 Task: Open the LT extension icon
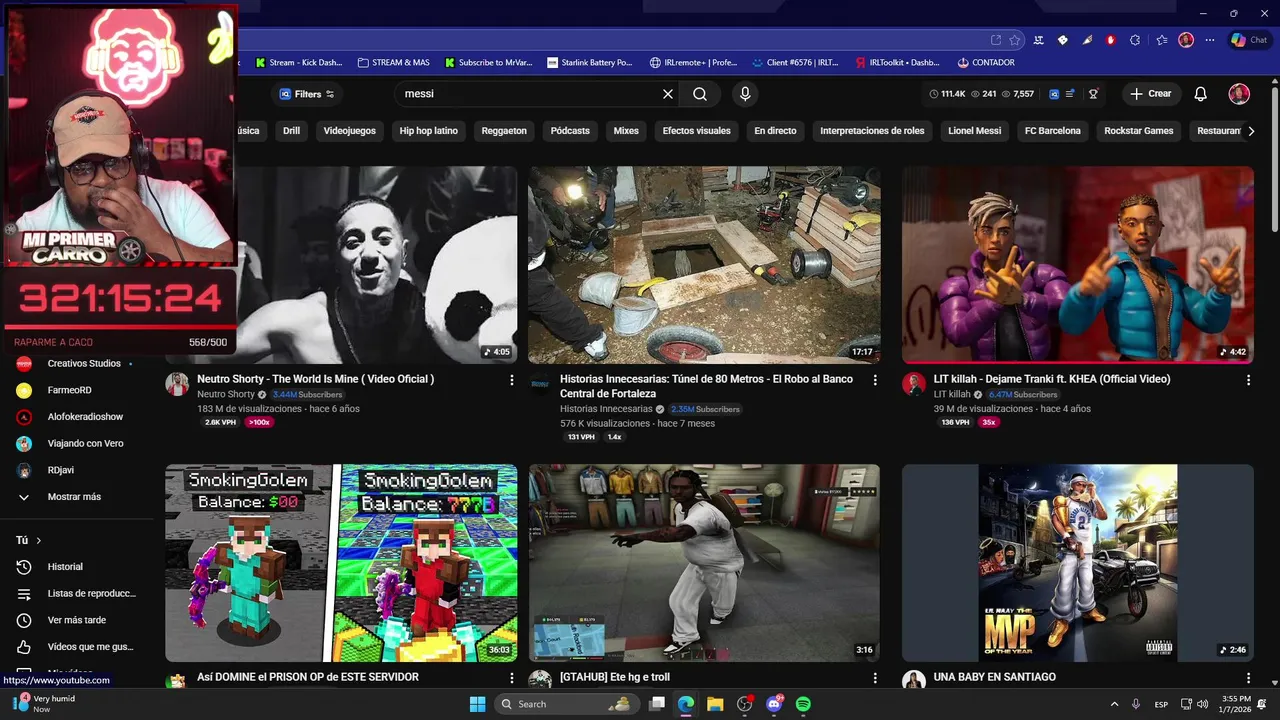click(x=1038, y=40)
